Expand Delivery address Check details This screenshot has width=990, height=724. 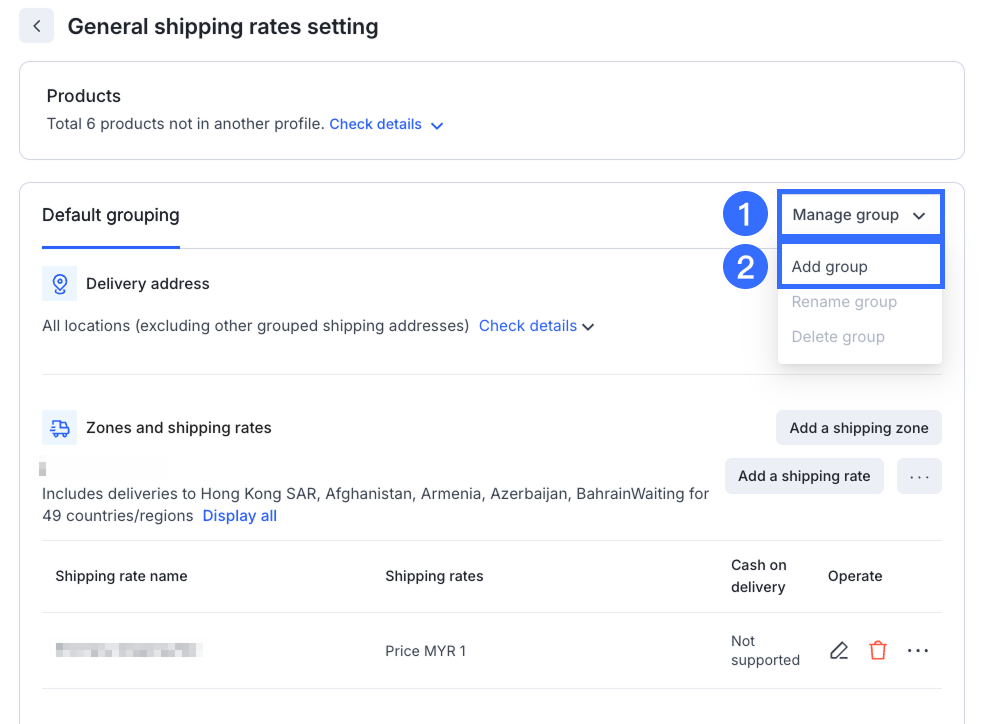(x=536, y=326)
